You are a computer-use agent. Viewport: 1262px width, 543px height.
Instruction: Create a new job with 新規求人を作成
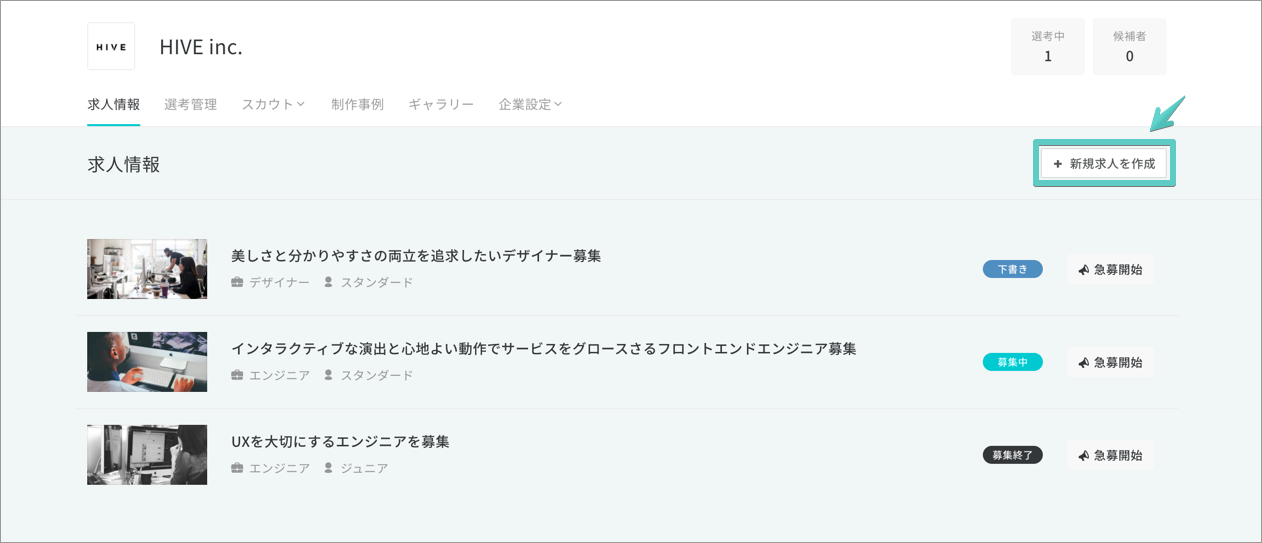[x=1104, y=163]
